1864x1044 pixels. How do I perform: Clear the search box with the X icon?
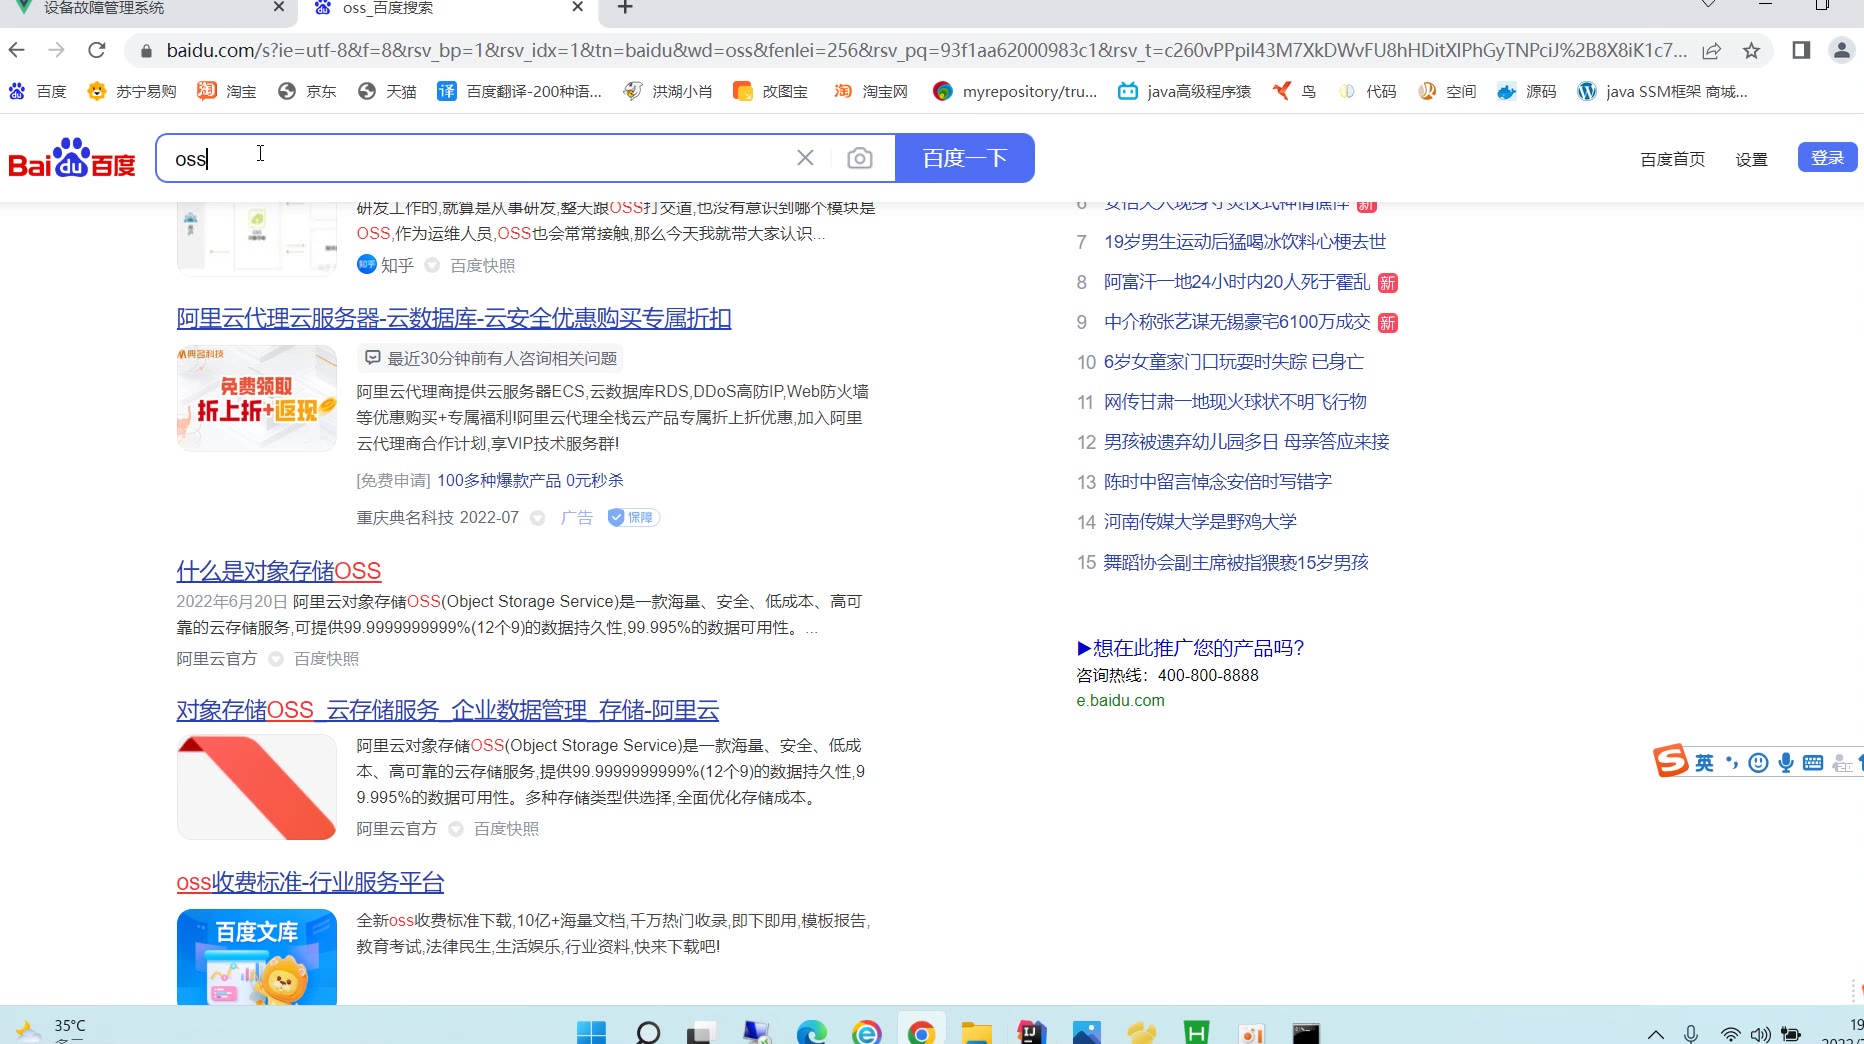pyautogui.click(x=805, y=158)
